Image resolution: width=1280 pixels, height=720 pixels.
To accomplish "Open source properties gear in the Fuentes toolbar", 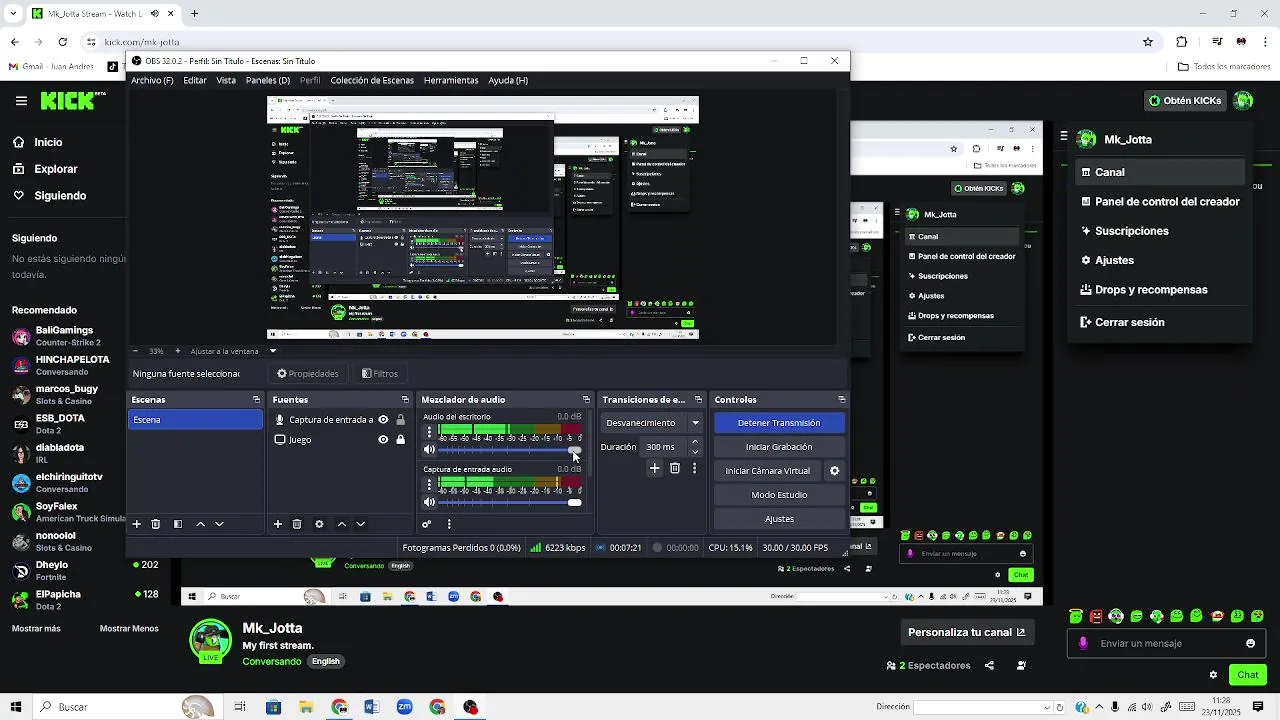I will 319,524.
